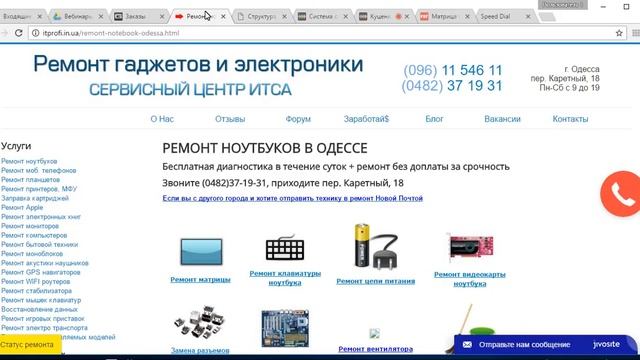Open the Вакансии menu item
640x360 pixels.
pos(502,119)
